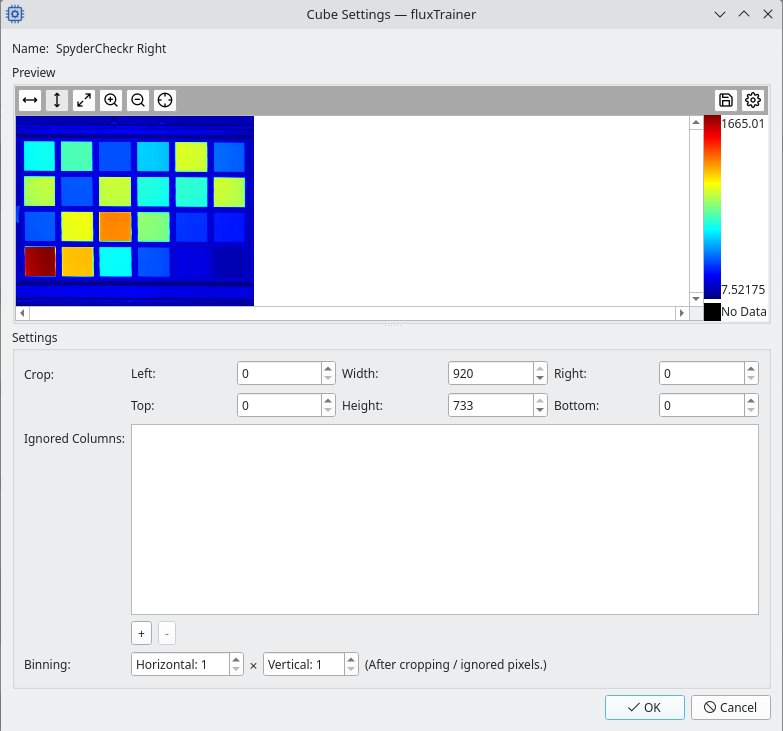This screenshot has height=731, width=783.
Task: Add an ignored column with plus button
Action: [x=141, y=634]
